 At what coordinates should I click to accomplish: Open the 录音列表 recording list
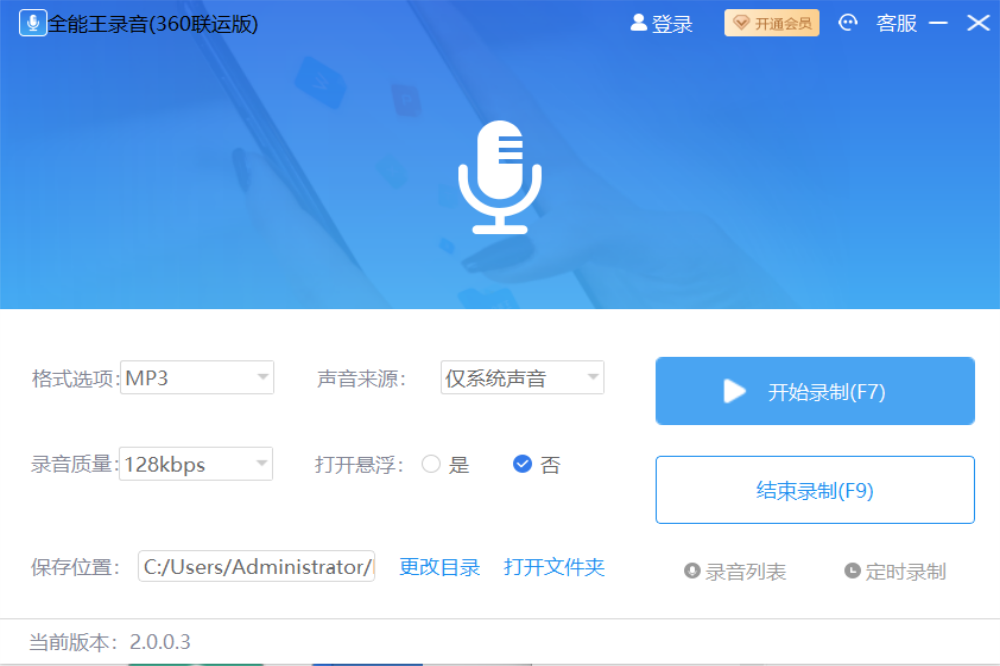[735, 571]
